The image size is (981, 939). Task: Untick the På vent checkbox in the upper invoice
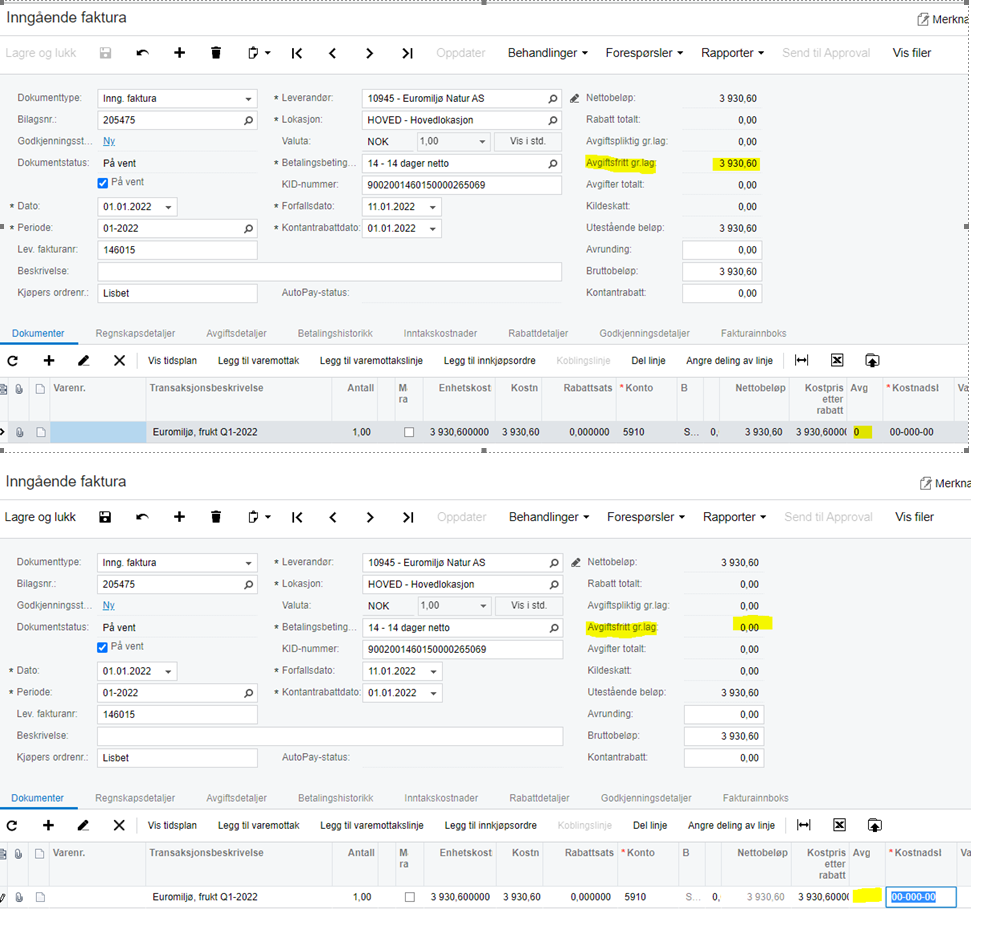(103, 183)
